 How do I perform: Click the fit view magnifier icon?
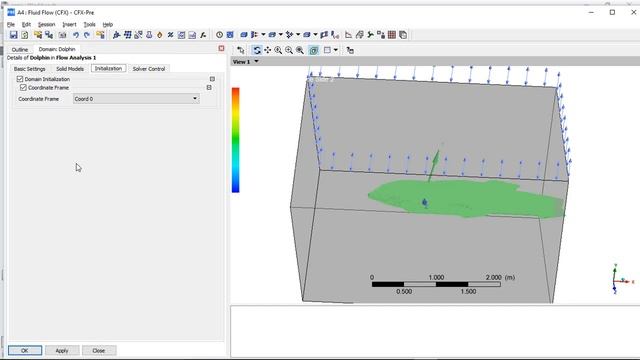pos(300,50)
